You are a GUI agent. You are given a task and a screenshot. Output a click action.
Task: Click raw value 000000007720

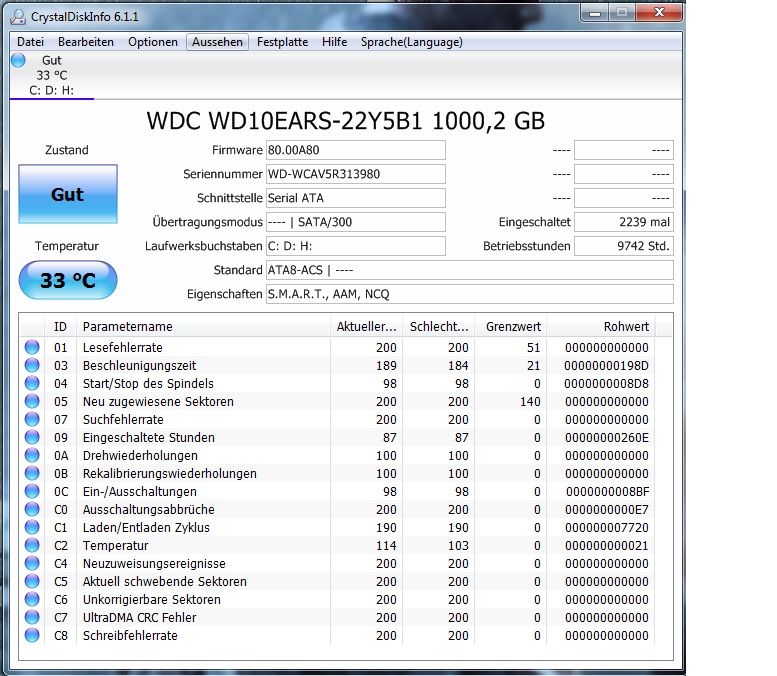point(606,528)
